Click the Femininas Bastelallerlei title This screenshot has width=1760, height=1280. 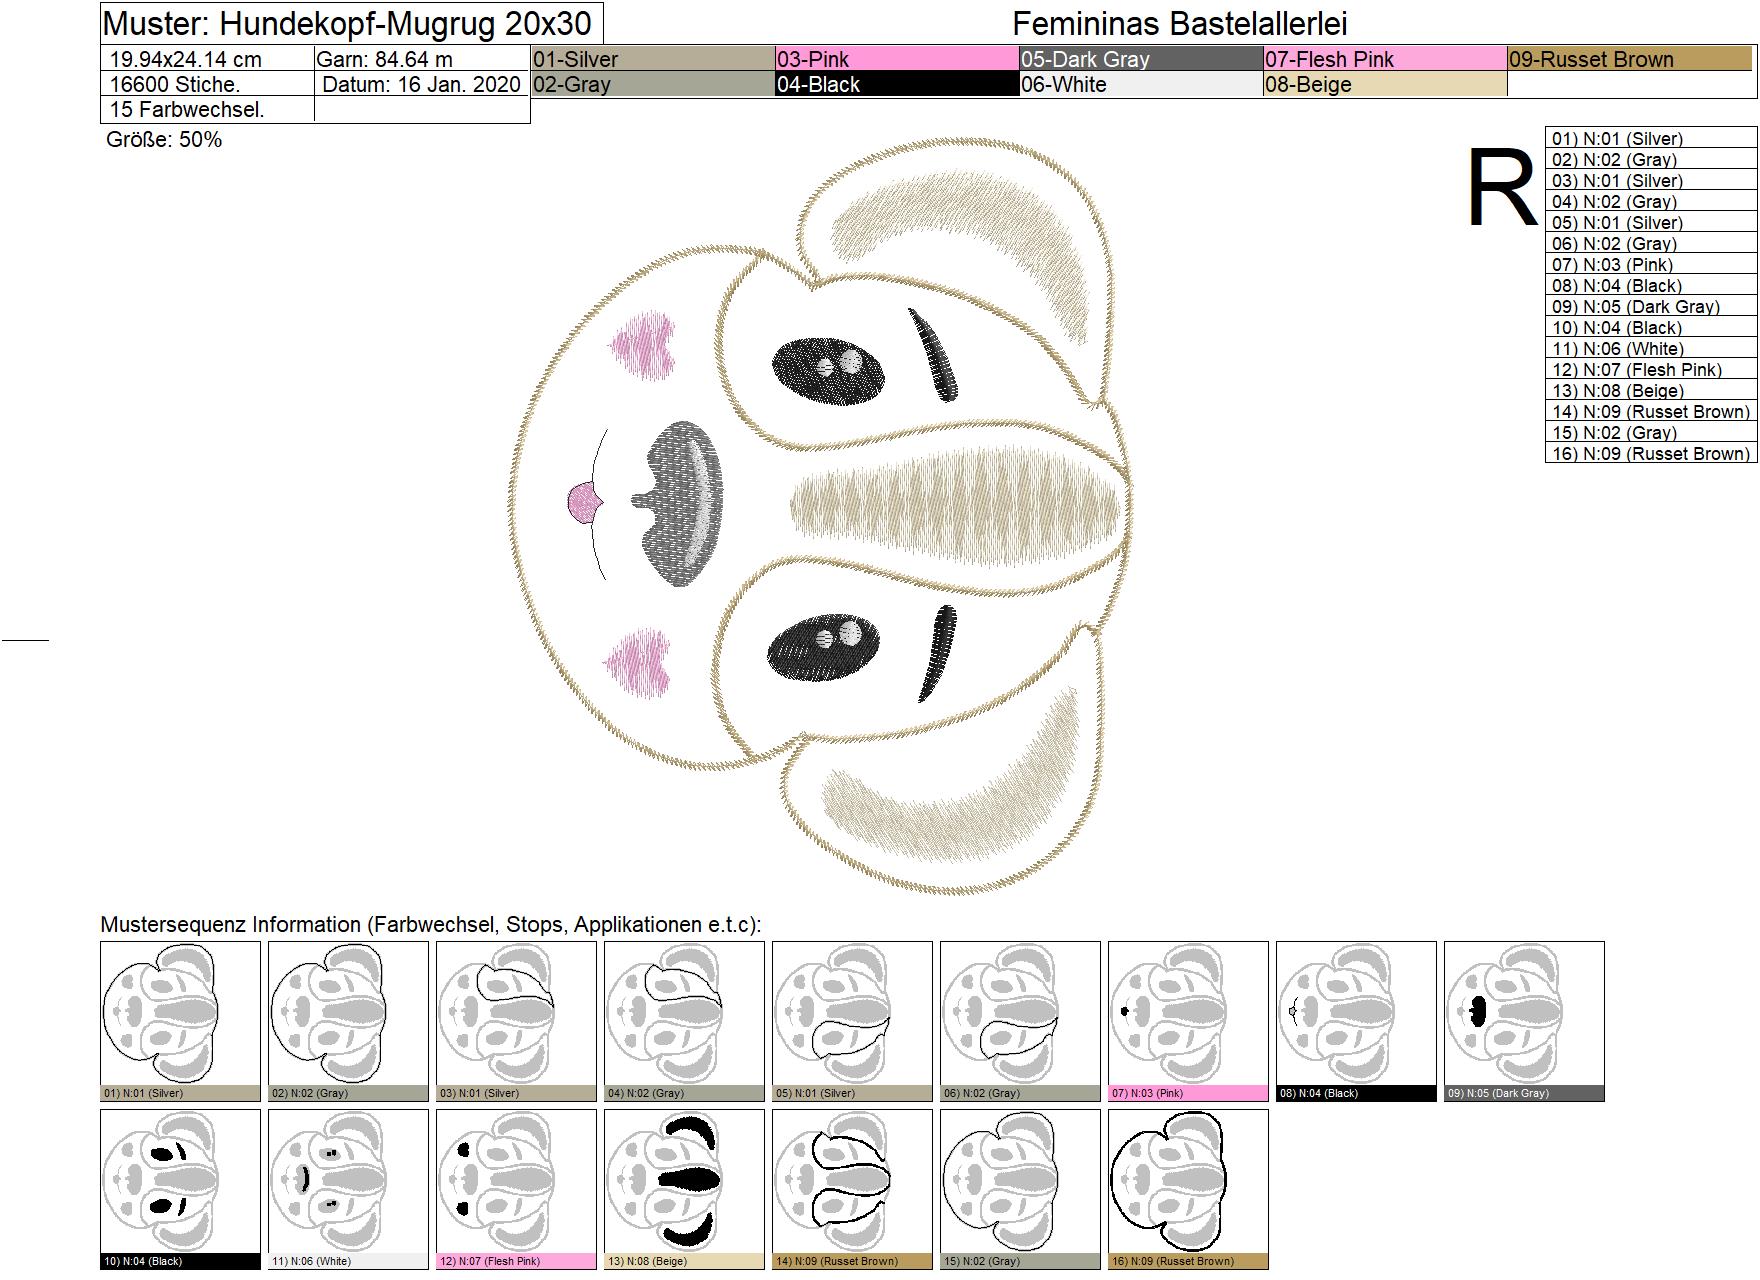click(1180, 23)
